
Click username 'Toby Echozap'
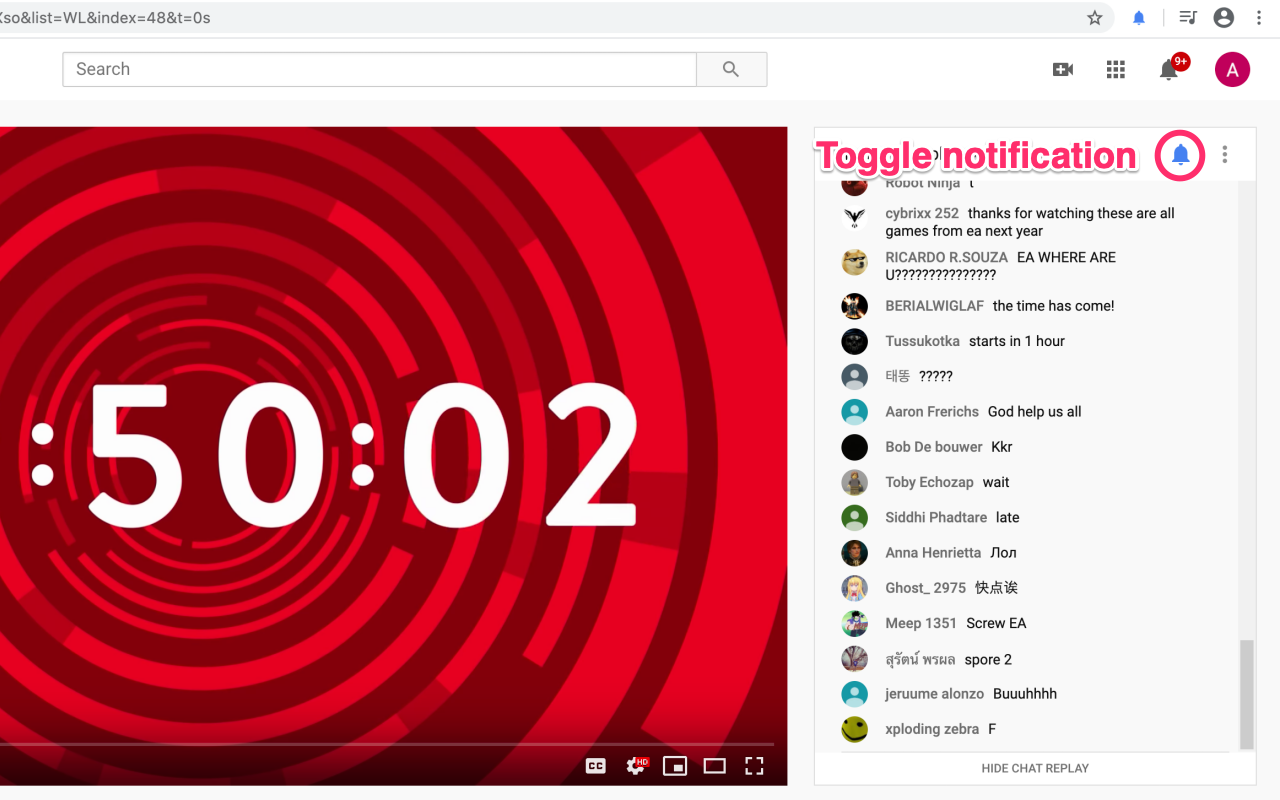point(929,482)
